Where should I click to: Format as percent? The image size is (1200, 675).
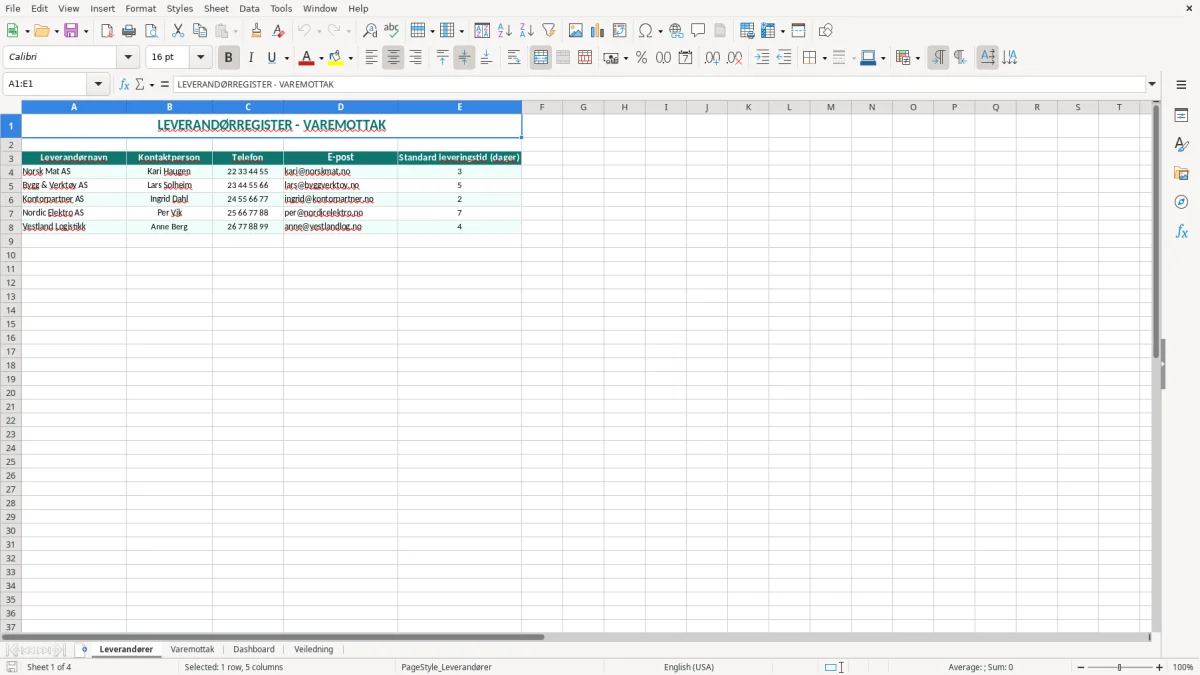[641, 58]
